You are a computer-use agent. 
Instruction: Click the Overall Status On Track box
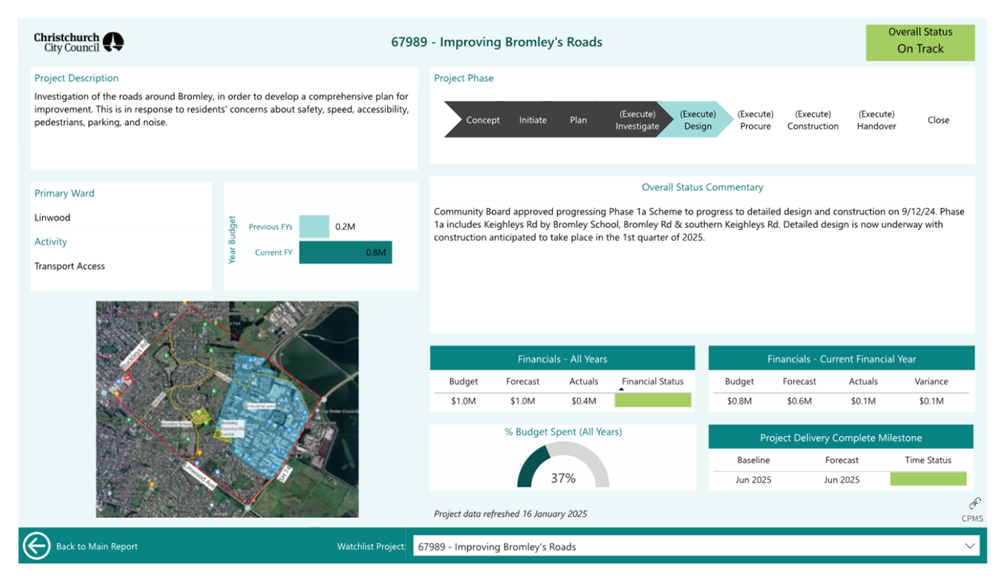(920, 41)
